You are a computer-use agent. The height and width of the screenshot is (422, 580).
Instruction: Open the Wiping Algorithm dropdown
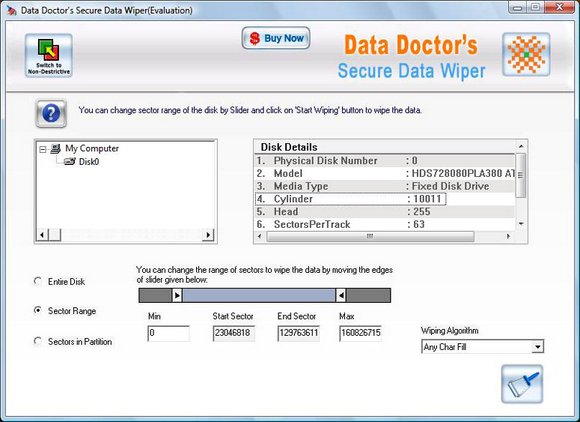[537, 347]
